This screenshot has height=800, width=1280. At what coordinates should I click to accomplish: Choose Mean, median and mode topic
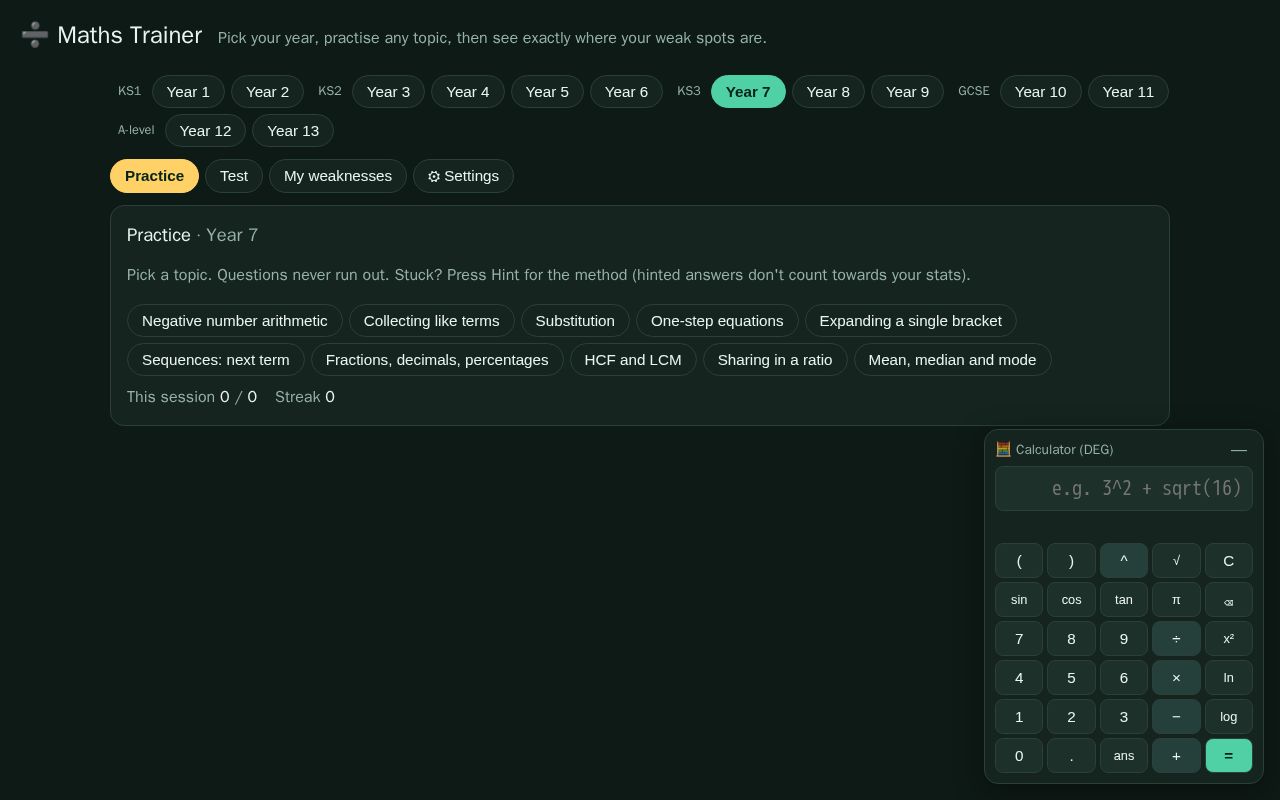[x=952, y=360]
